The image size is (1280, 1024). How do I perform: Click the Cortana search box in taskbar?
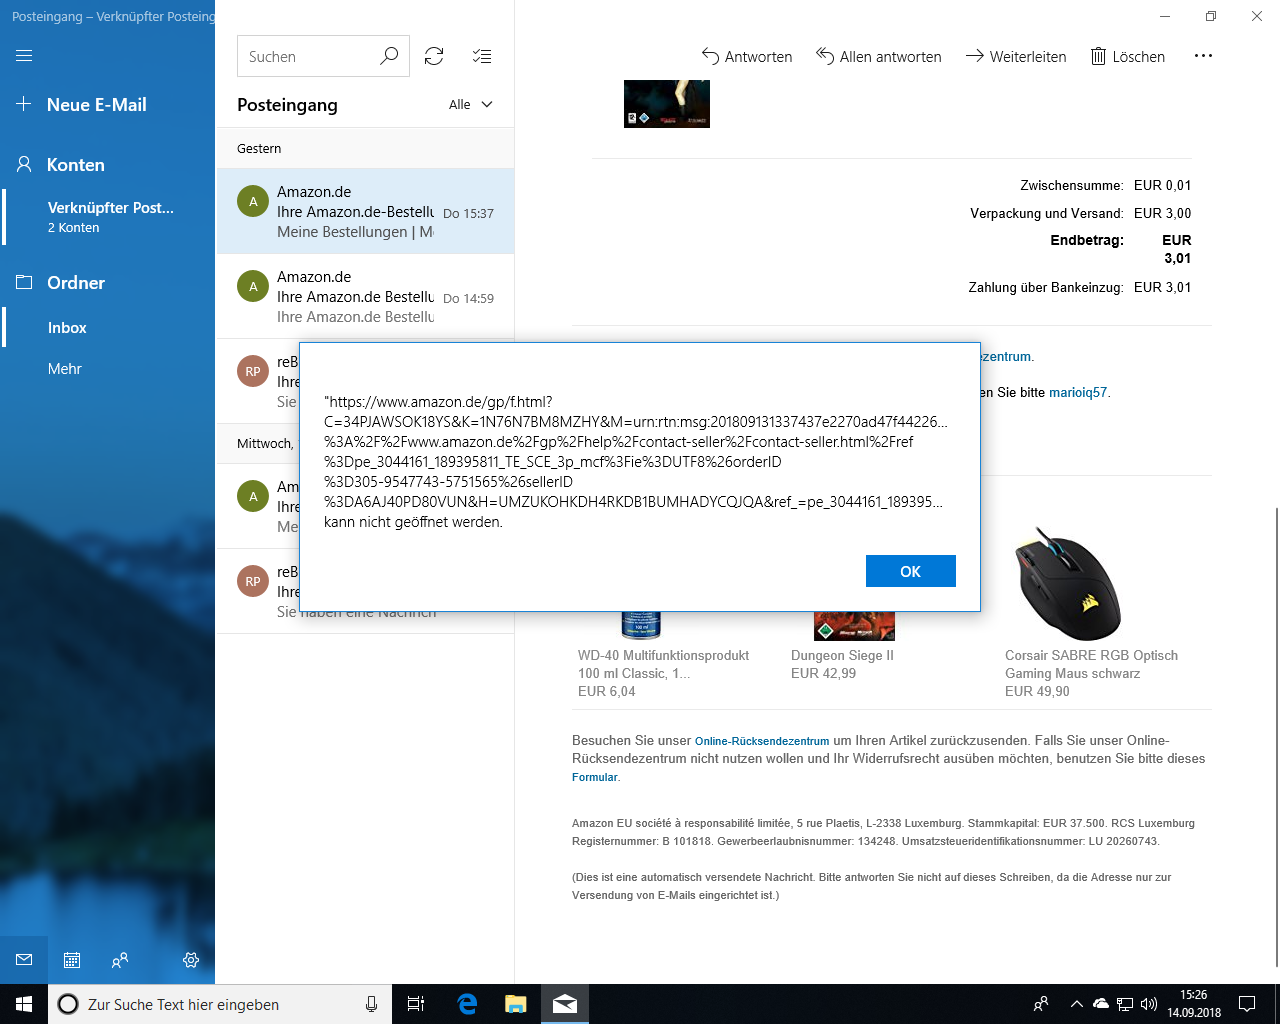218,1004
